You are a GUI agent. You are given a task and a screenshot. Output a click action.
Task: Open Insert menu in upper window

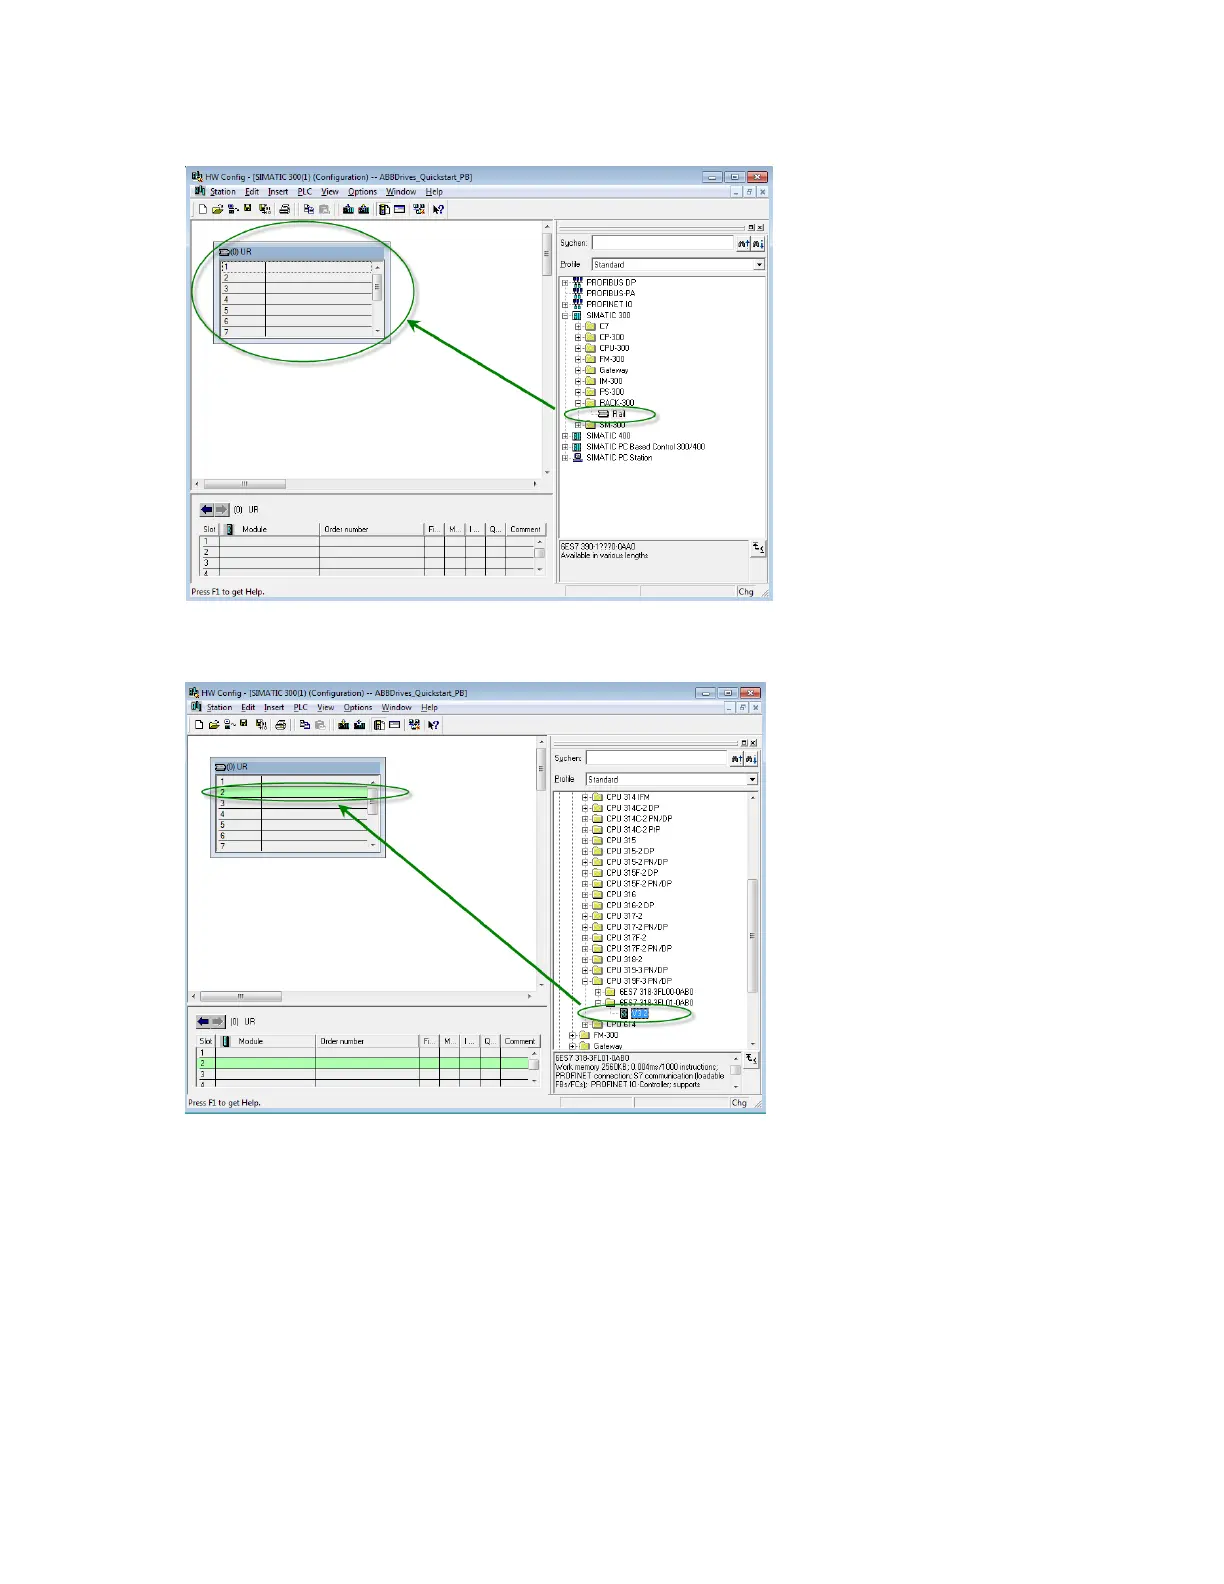[278, 192]
